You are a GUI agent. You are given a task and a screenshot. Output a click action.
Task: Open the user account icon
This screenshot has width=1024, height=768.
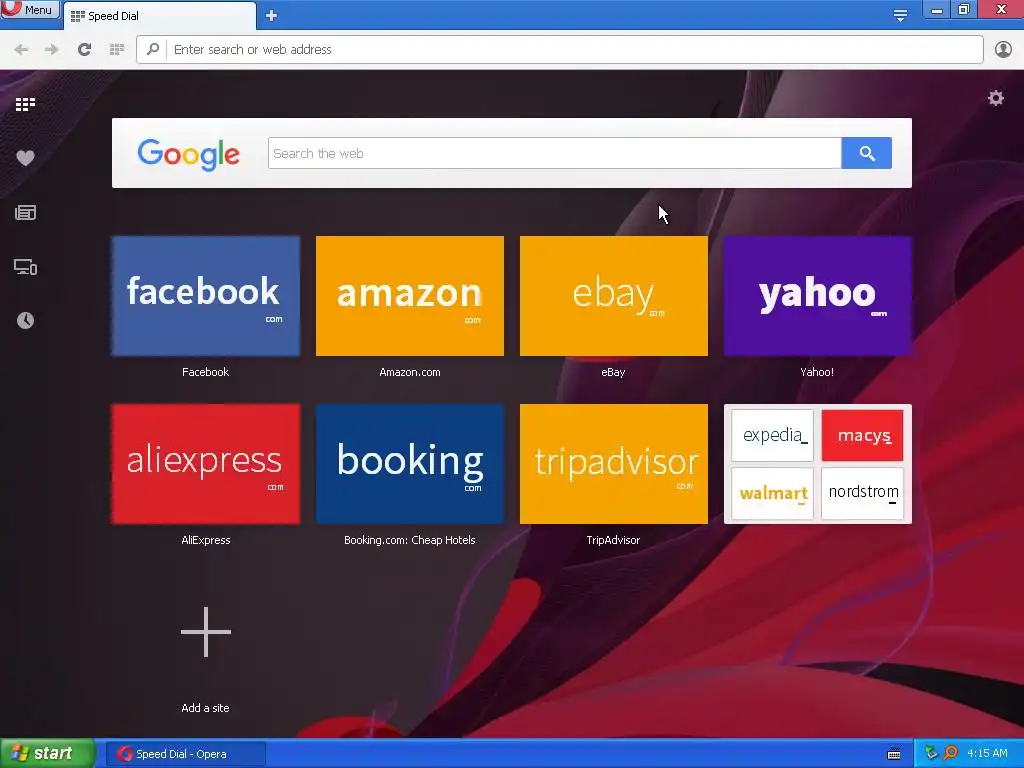click(1003, 50)
